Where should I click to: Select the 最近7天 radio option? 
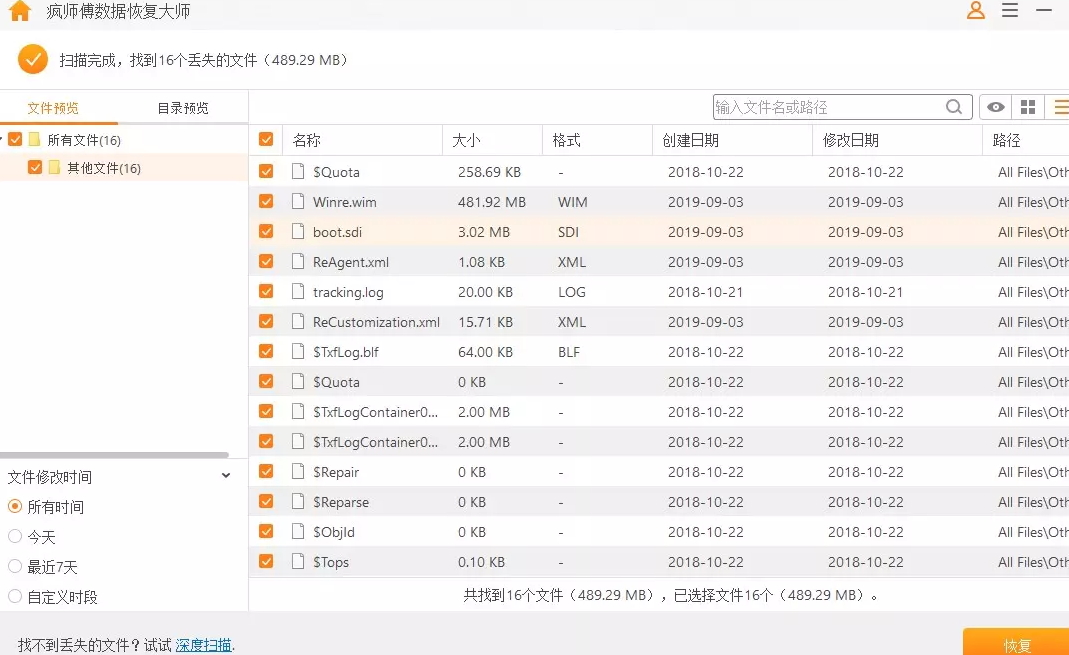(15, 567)
